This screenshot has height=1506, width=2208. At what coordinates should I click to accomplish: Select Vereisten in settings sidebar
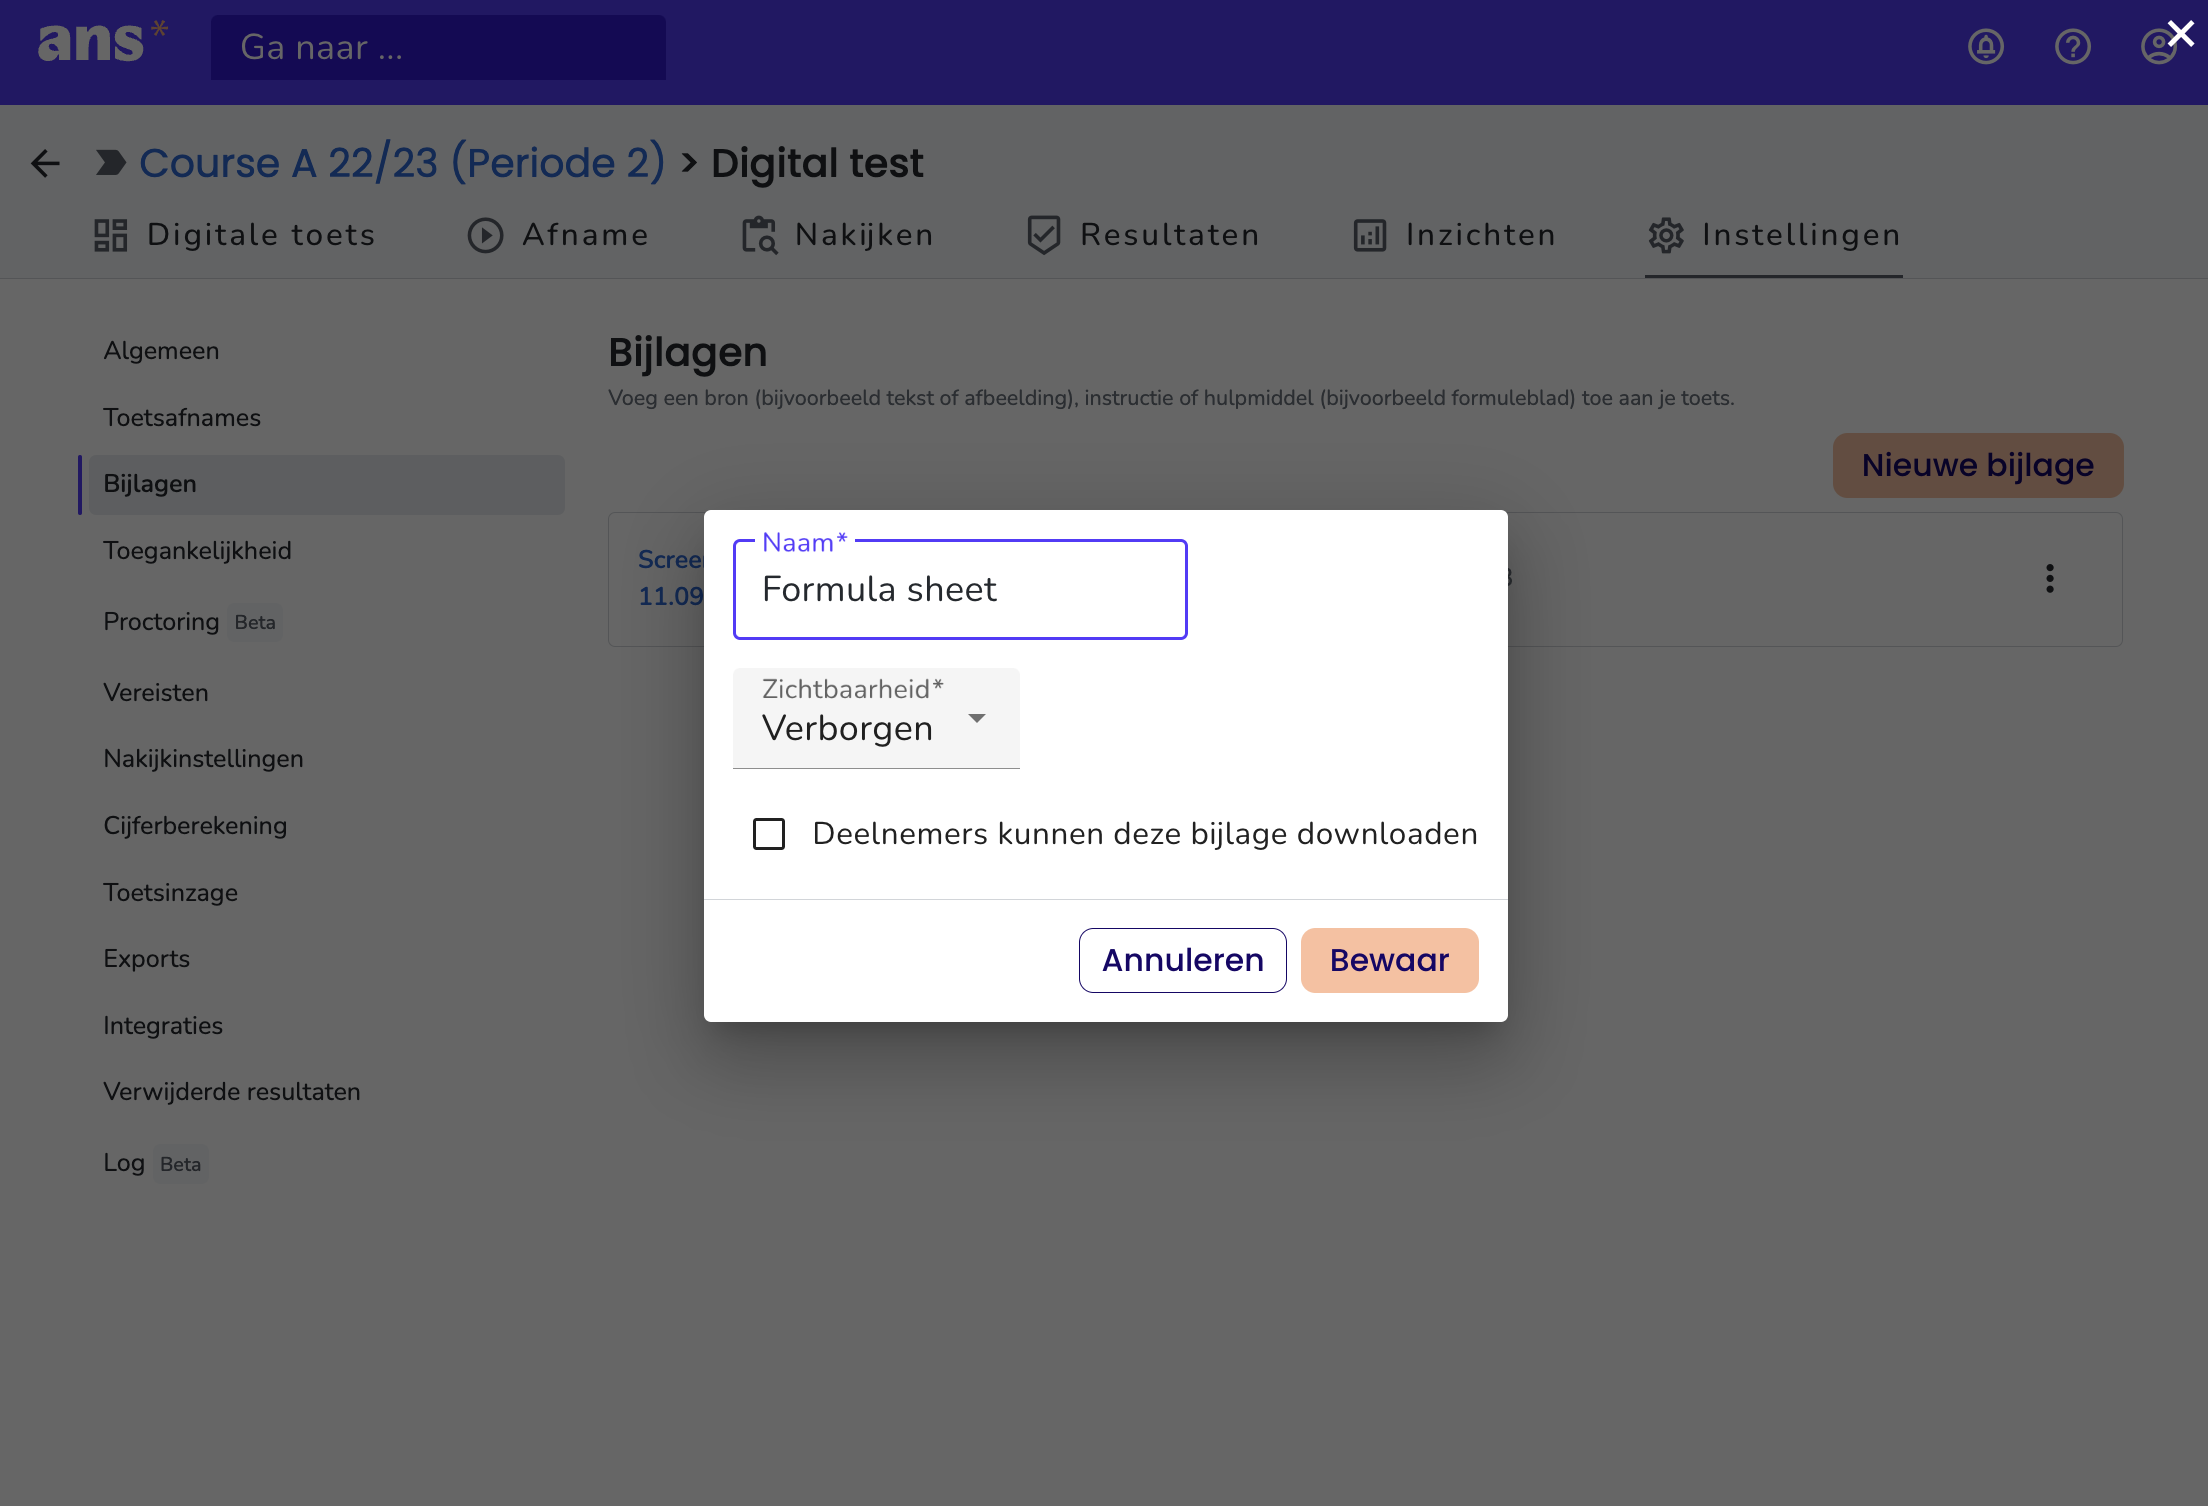(156, 693)
